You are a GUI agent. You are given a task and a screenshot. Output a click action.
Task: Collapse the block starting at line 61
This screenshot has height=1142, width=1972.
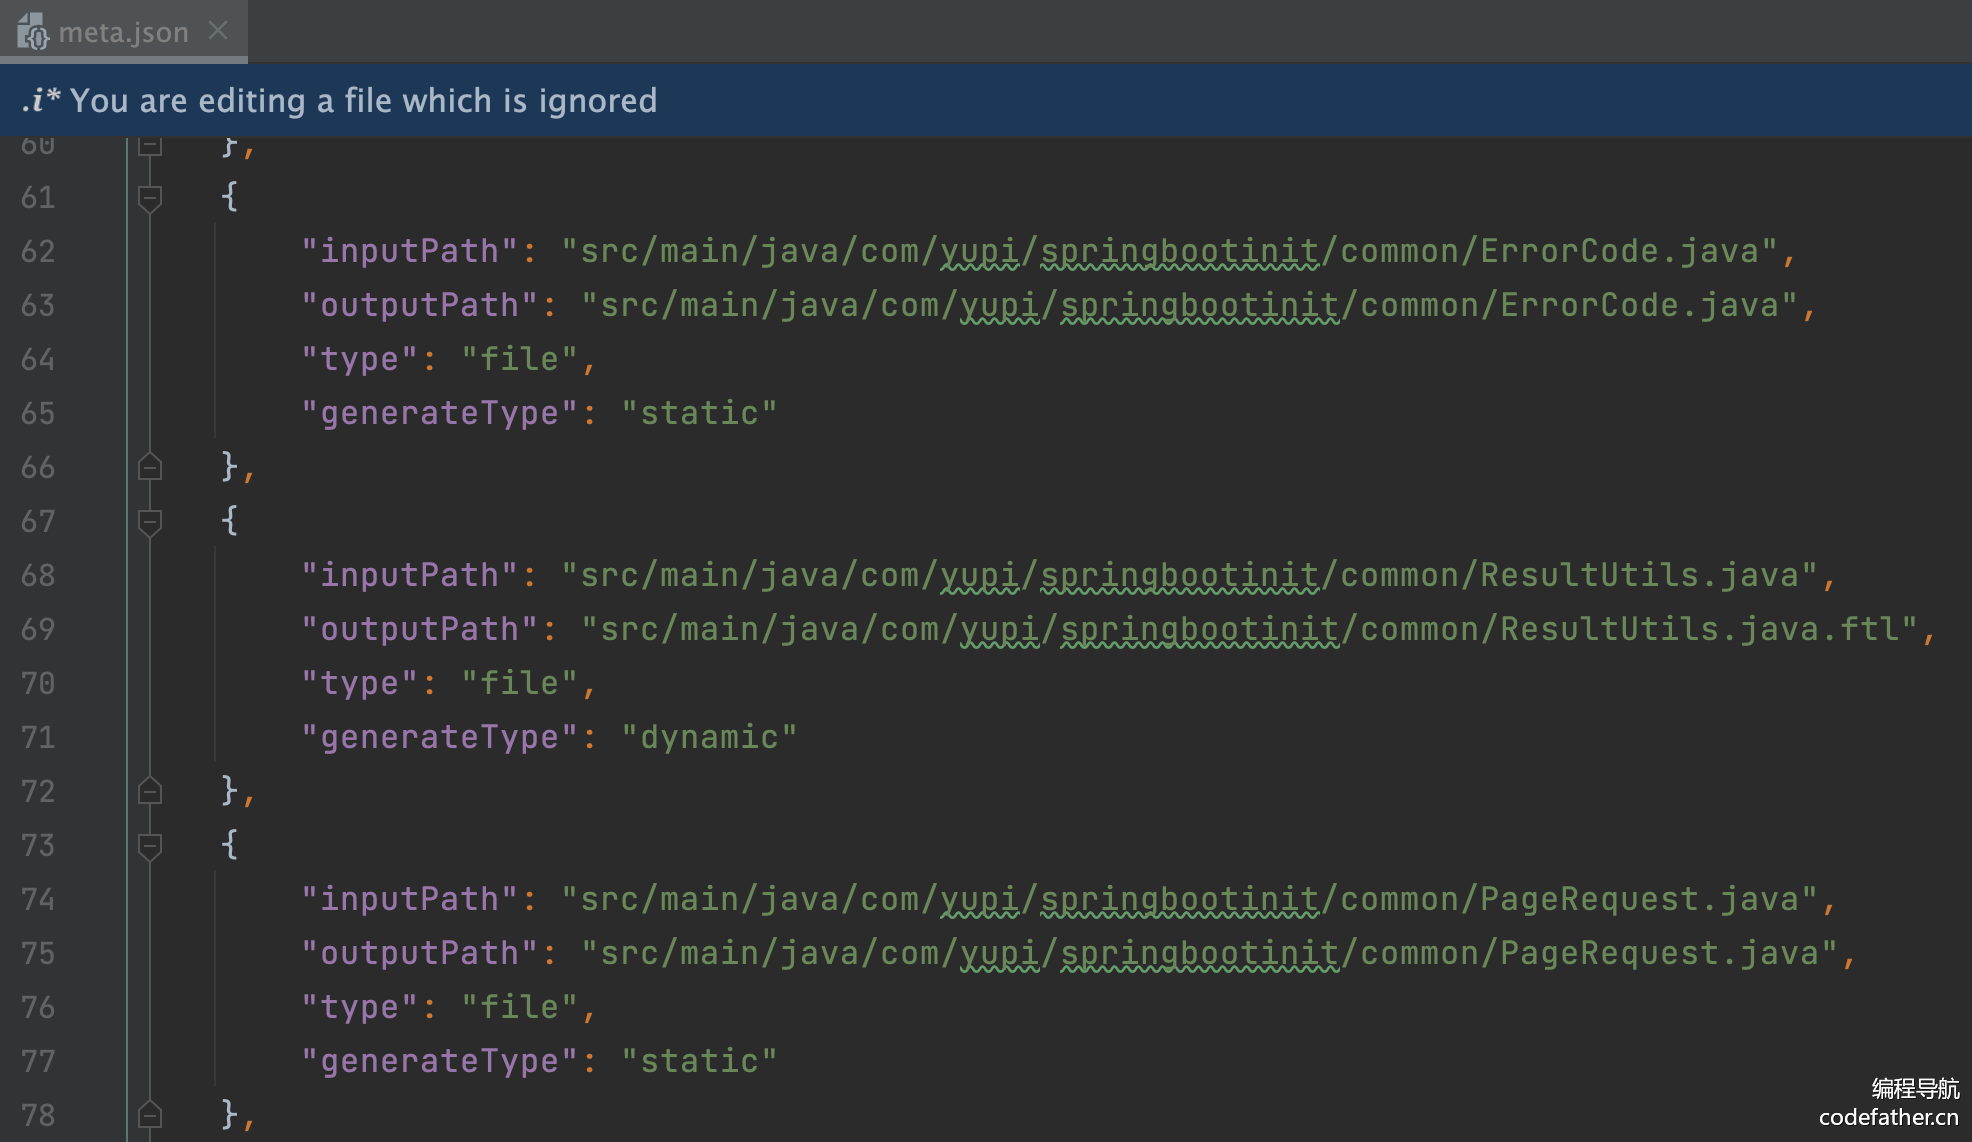[150, 197]
